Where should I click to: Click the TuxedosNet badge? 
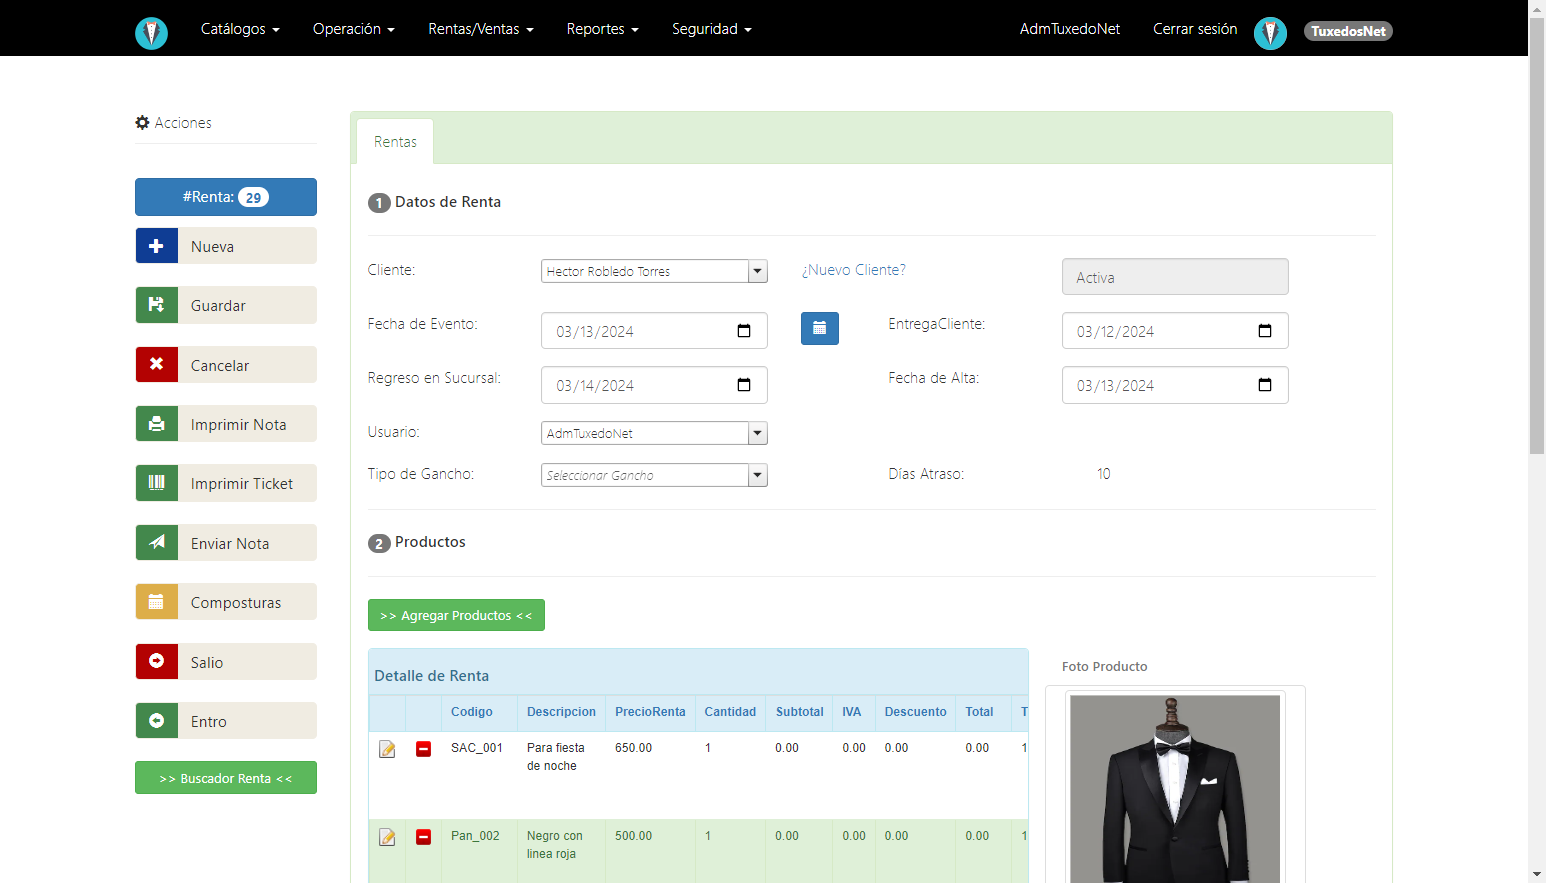pyautogui.click(x=1348, y=31)
